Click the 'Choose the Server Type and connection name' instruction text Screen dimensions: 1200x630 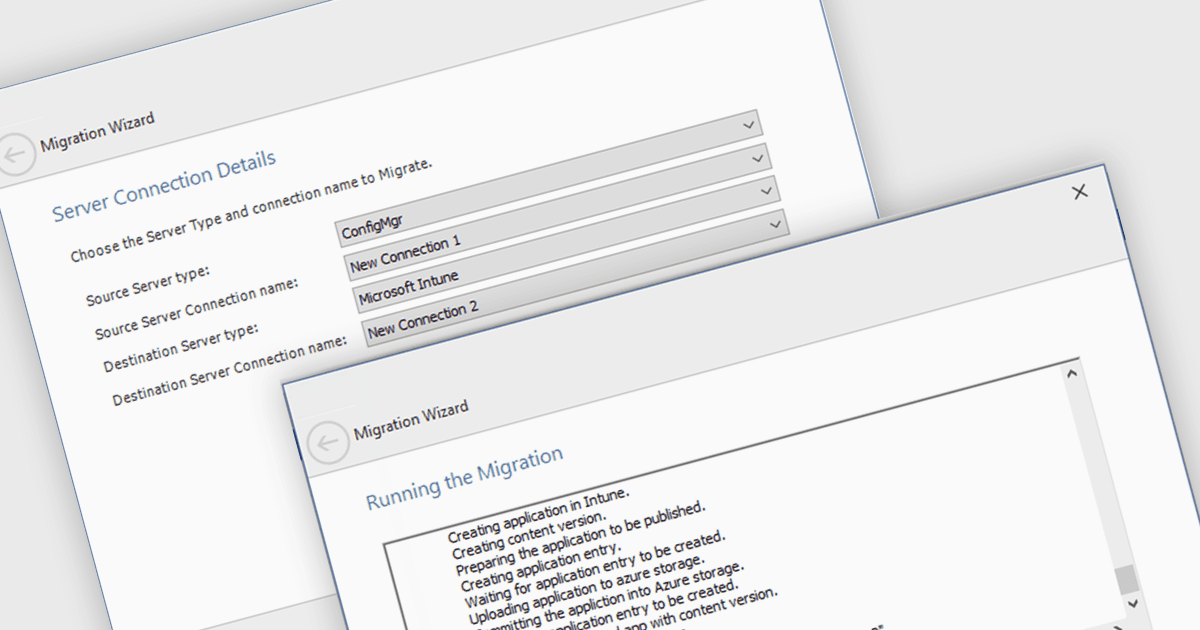pyautogui.click(x=251, y=212)
